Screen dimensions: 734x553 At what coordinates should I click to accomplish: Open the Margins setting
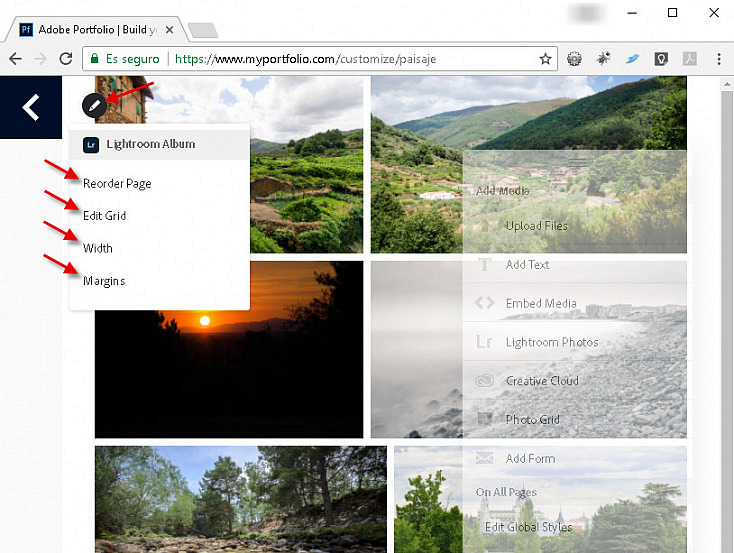tap(104, 281)
